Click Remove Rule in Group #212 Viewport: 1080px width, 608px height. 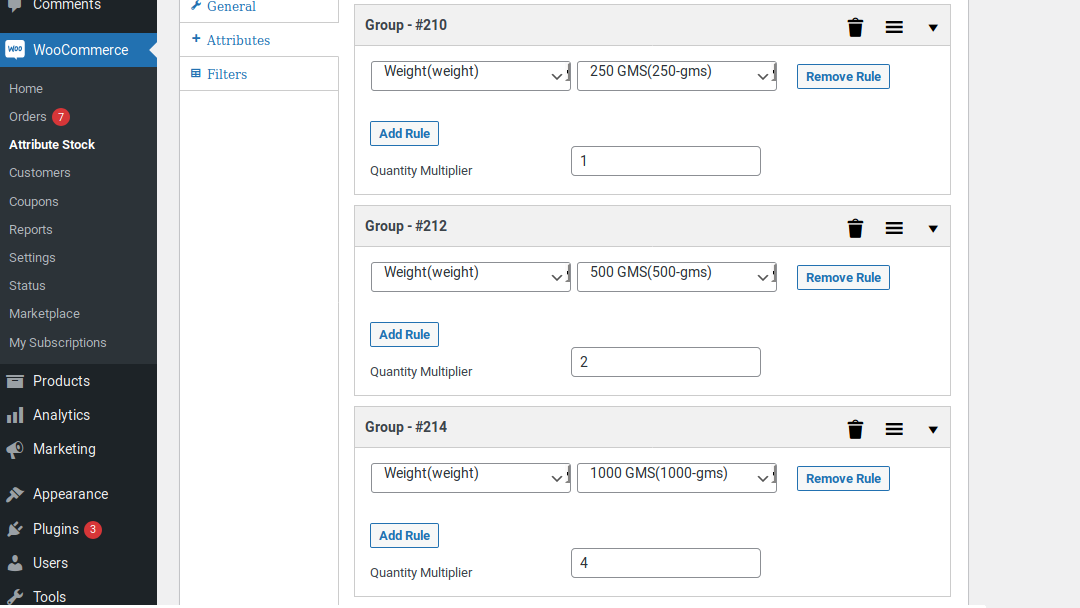pyautogui.click(x=843, y=278)
